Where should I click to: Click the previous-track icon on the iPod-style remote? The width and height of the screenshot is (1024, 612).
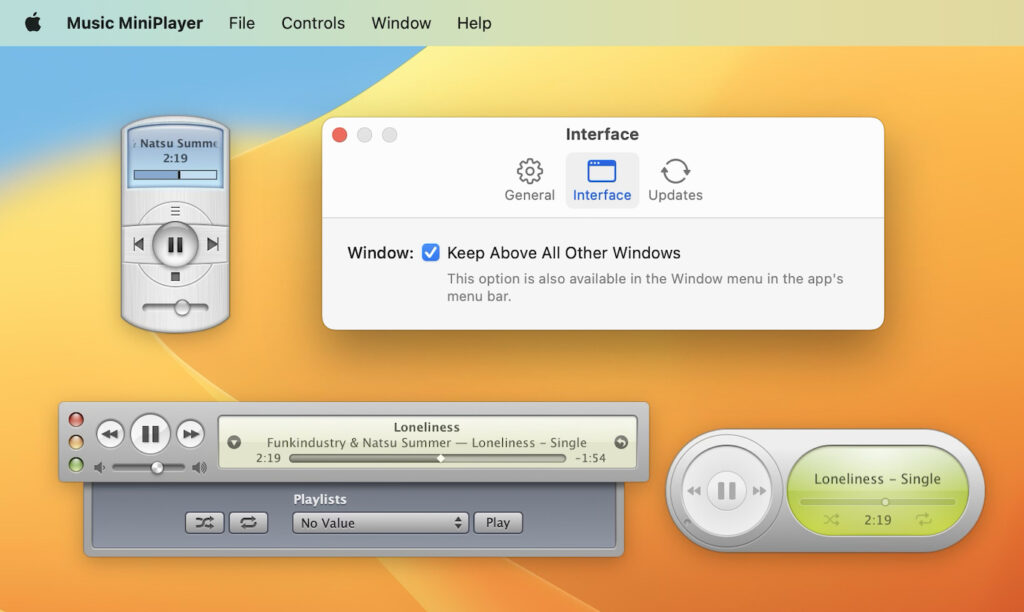[x=140, y=243]
